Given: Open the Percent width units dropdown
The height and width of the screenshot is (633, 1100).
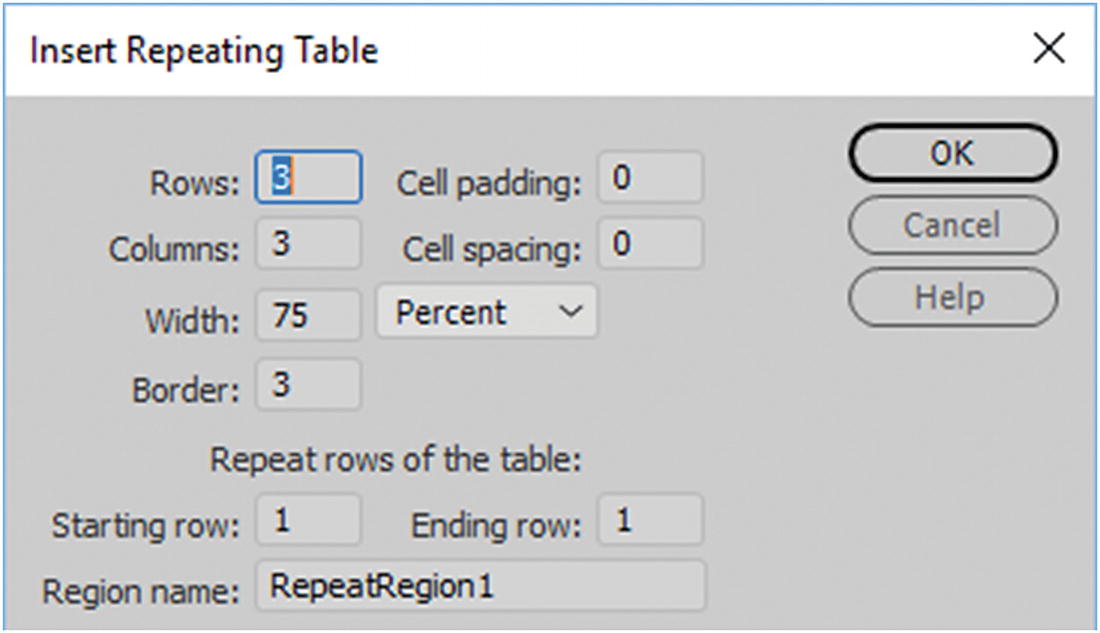Looking at the screenshot, I should click(x=487, y=313).
